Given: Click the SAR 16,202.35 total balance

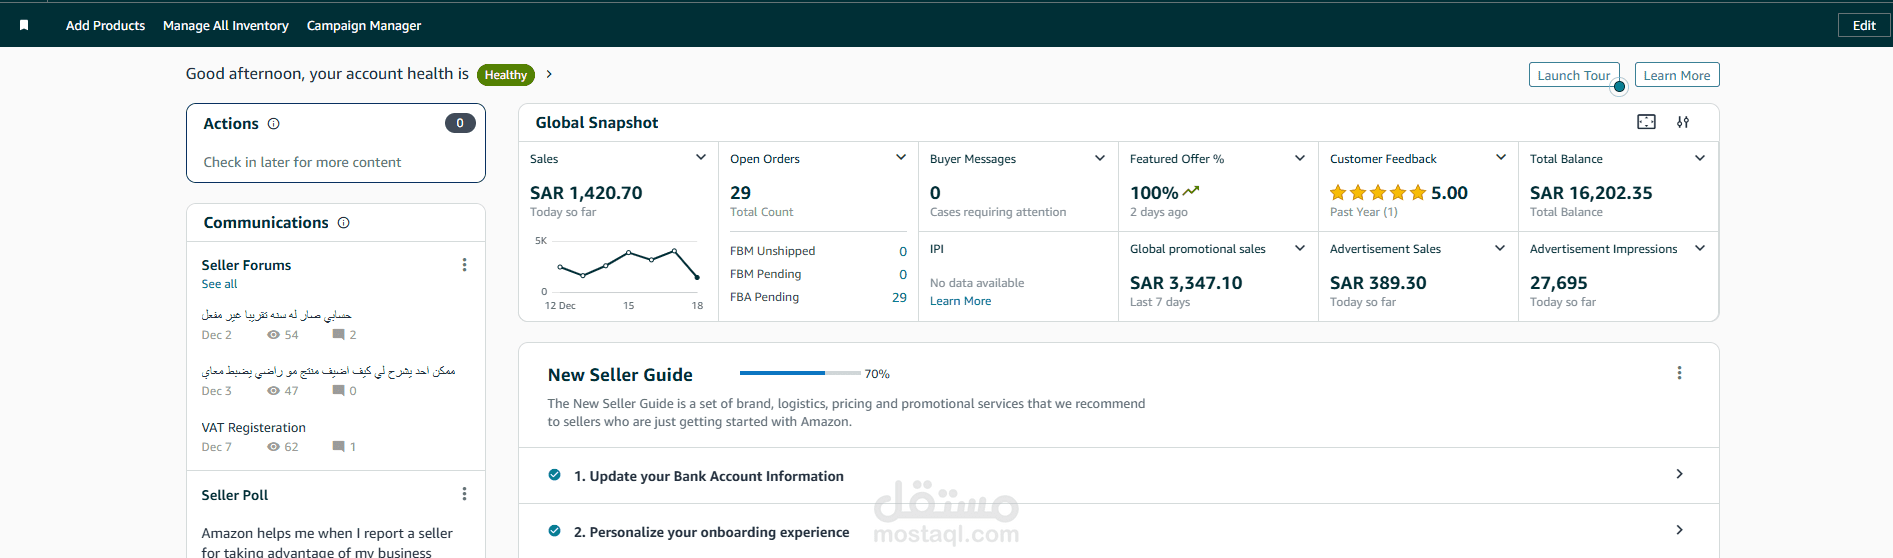Looking at the screenshot, I should point(1591,193).
